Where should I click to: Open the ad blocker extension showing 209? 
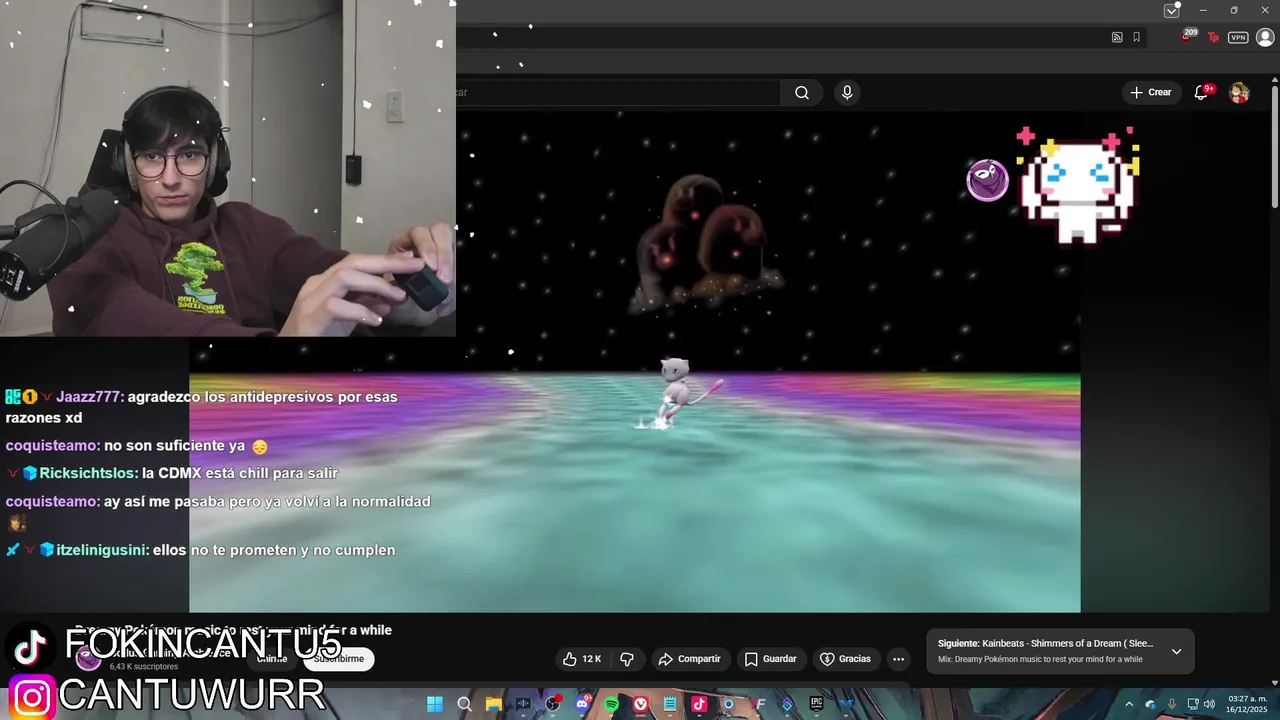click(1188, 36)
